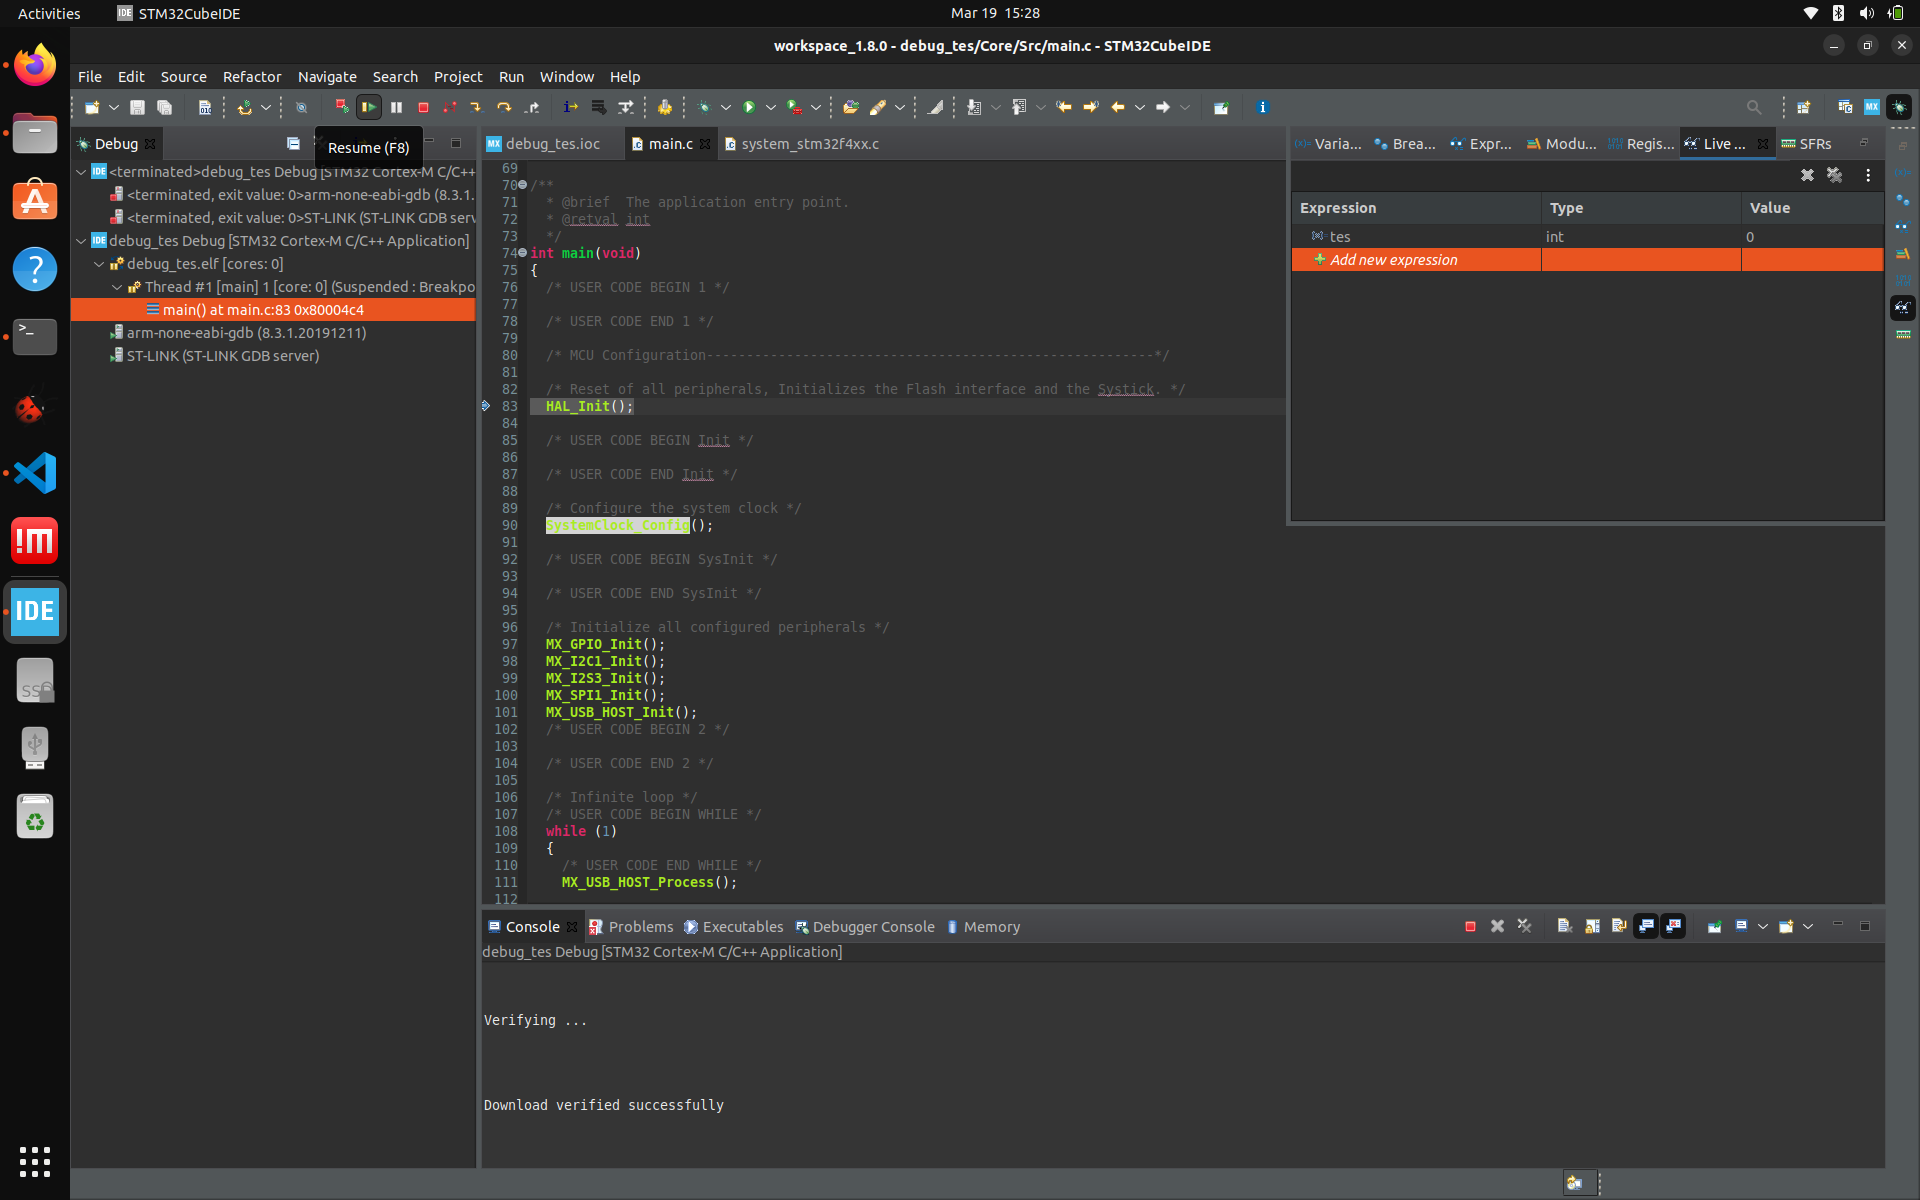Viewport: 1920px width, 1200px height.
Task: Open the toolbar search magnifier
Action: click(1754, 107)
